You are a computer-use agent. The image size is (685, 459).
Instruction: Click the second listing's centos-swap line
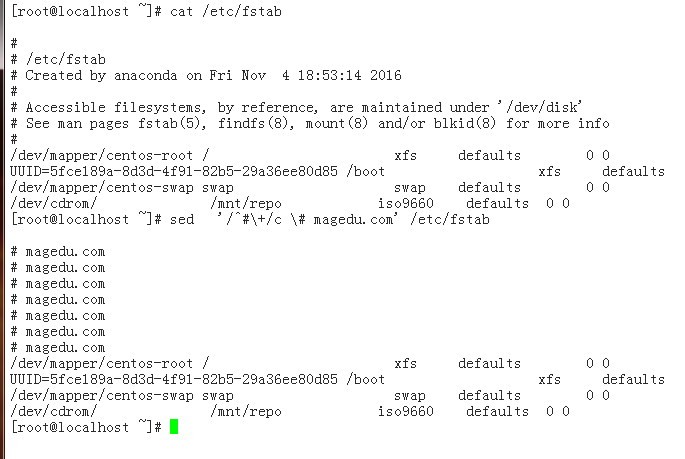310,396
